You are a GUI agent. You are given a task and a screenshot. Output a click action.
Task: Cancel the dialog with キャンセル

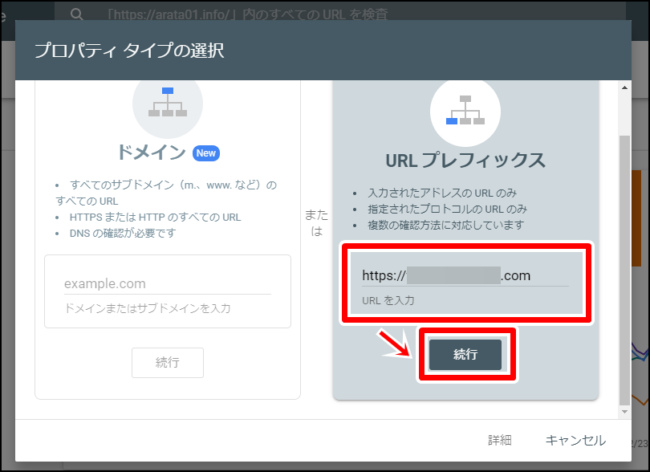point(575,440)
